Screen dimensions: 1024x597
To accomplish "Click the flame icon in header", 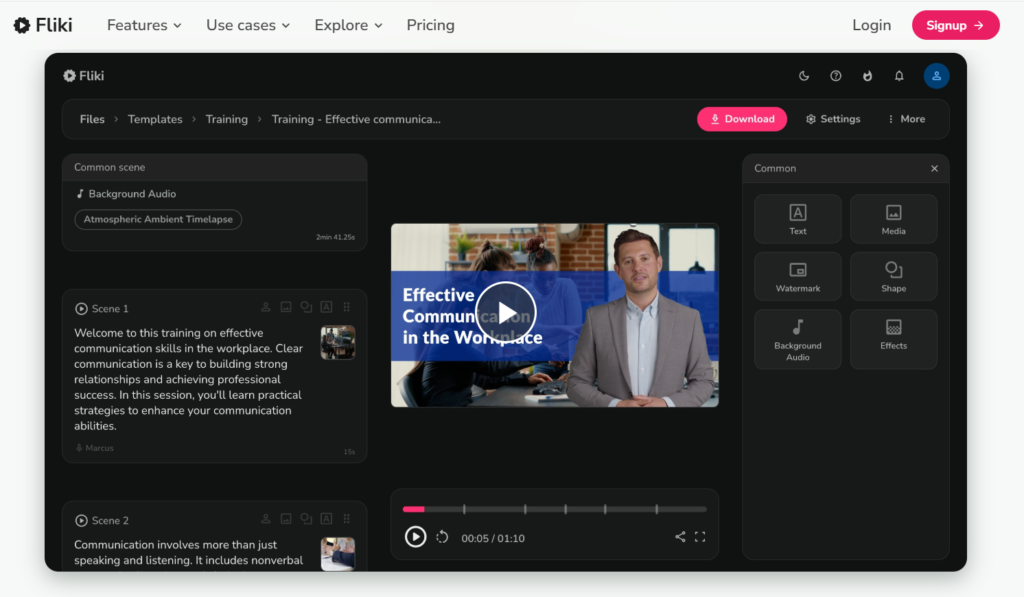I will coord(867,76).
